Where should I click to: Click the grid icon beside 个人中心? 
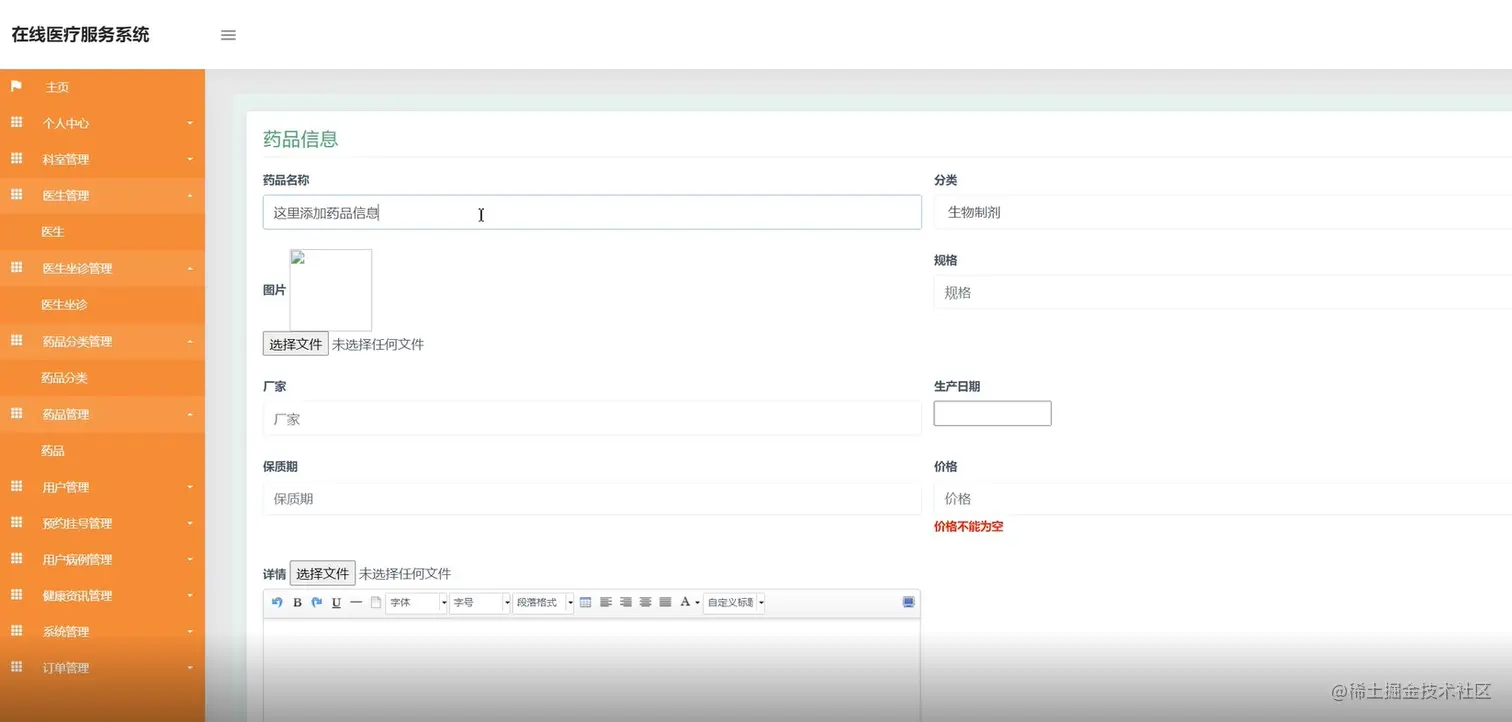point(16,122)
